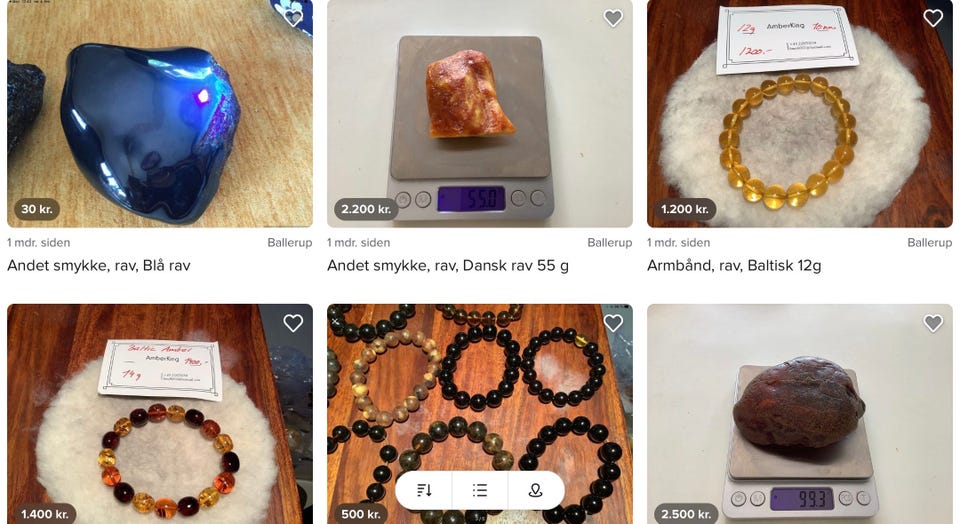Tap heart on 1.400 kr. bracelet listing
Screen dimensions: 960x524
click(293, 323)
